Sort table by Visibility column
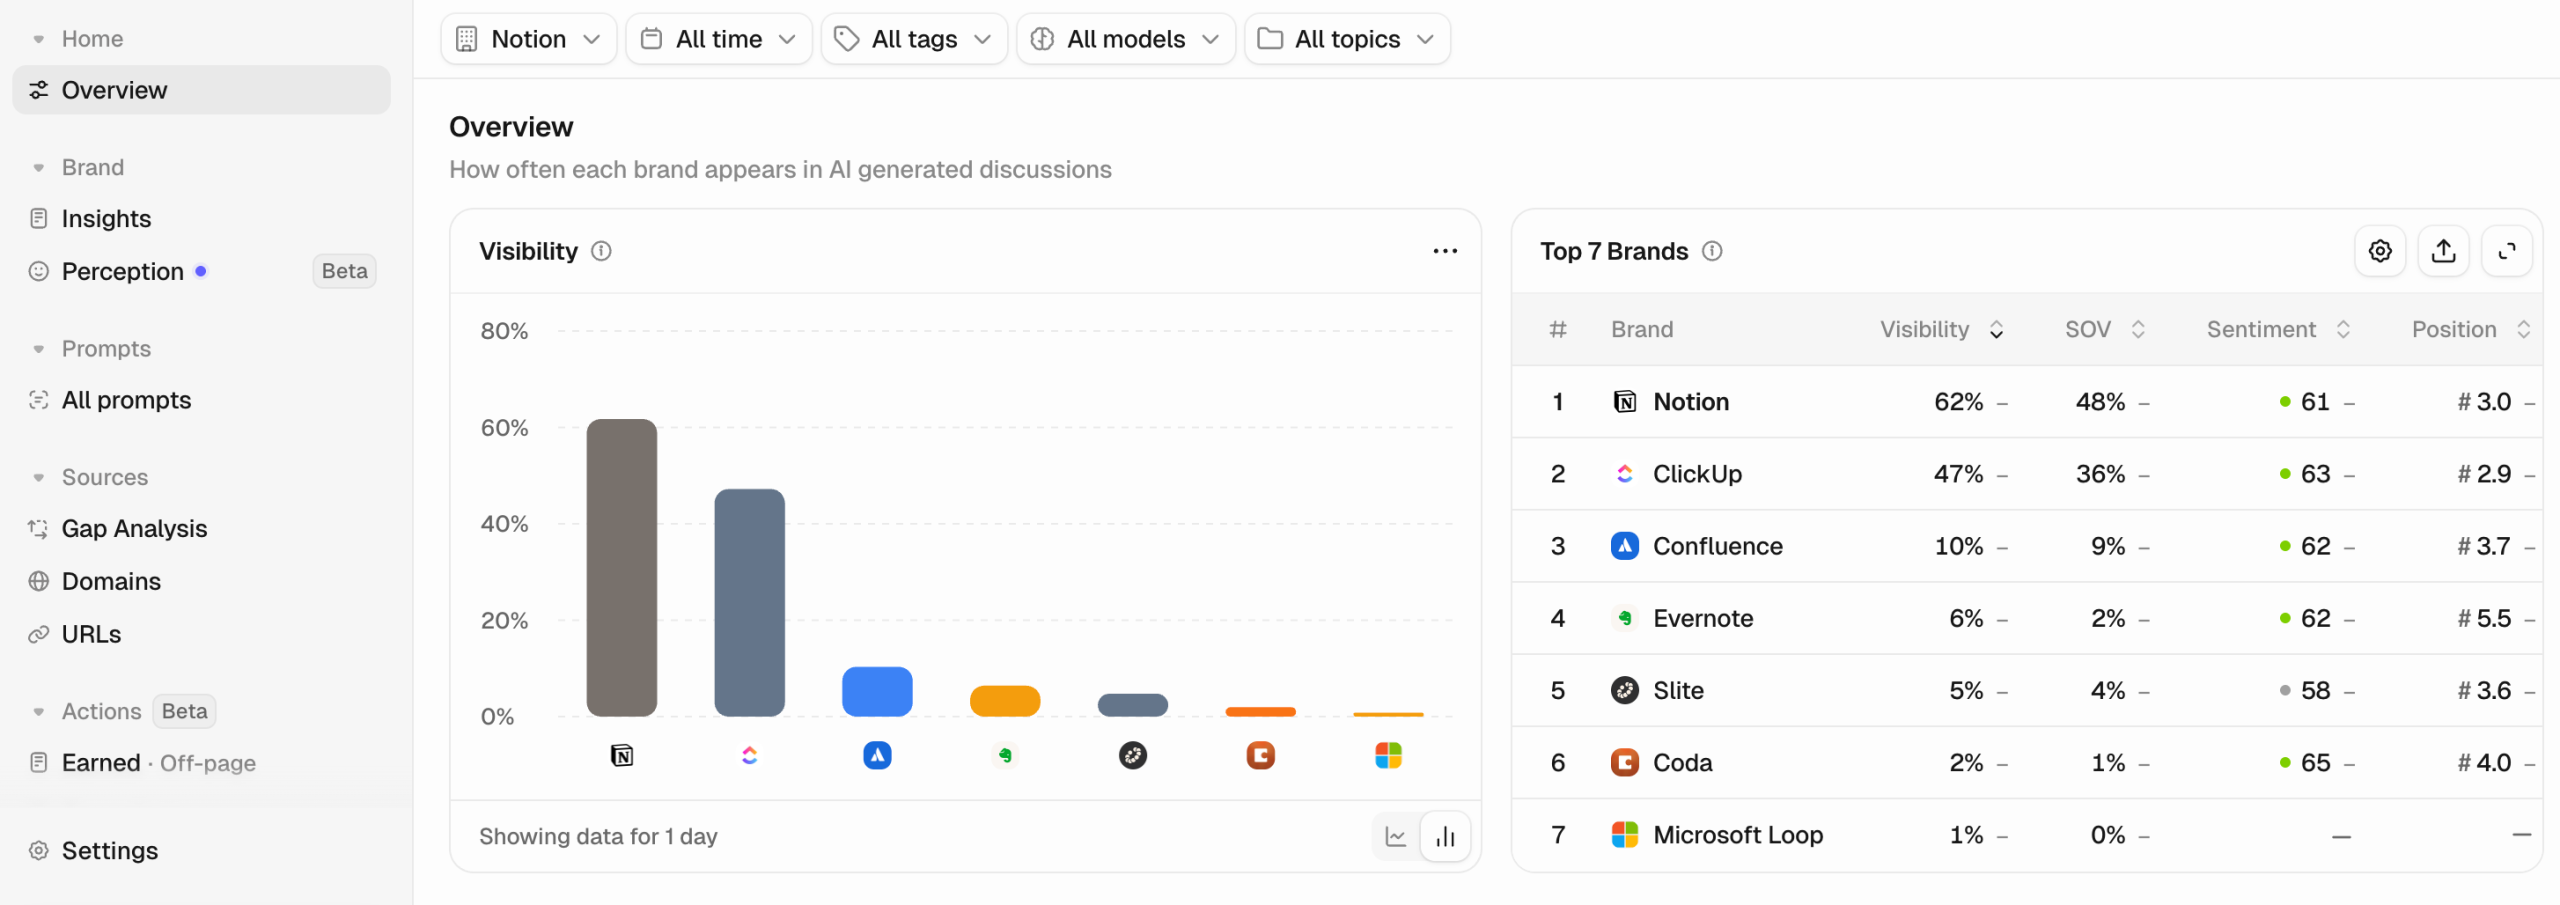The width and height of the screenshot is (2560, 905). tap(1941, 329)
